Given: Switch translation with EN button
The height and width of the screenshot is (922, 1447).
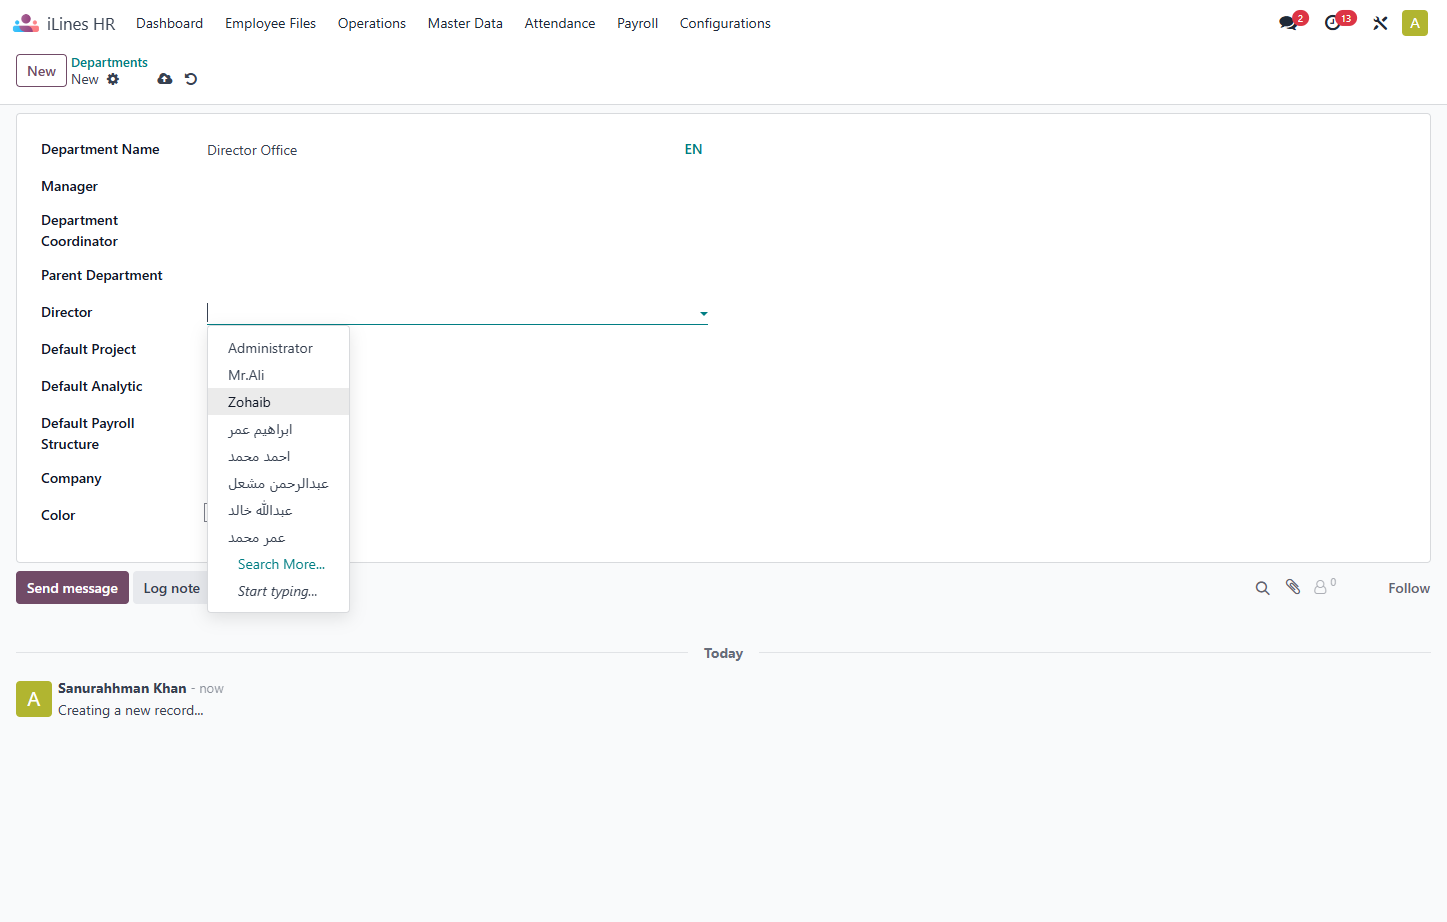Looking at the screenshot, I should click(x=693, y=149).
